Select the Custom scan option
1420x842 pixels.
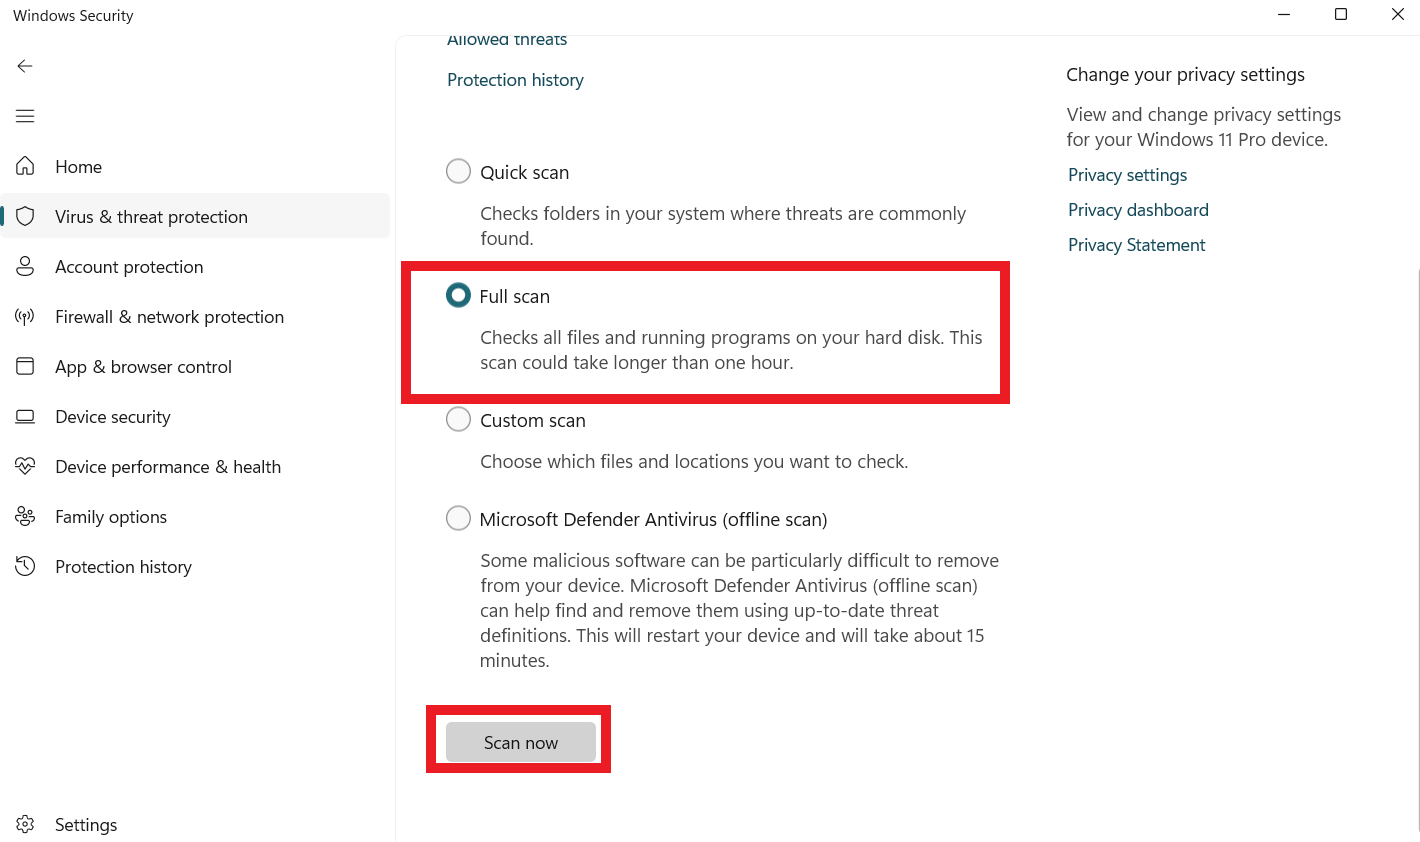tap(458, 420)
